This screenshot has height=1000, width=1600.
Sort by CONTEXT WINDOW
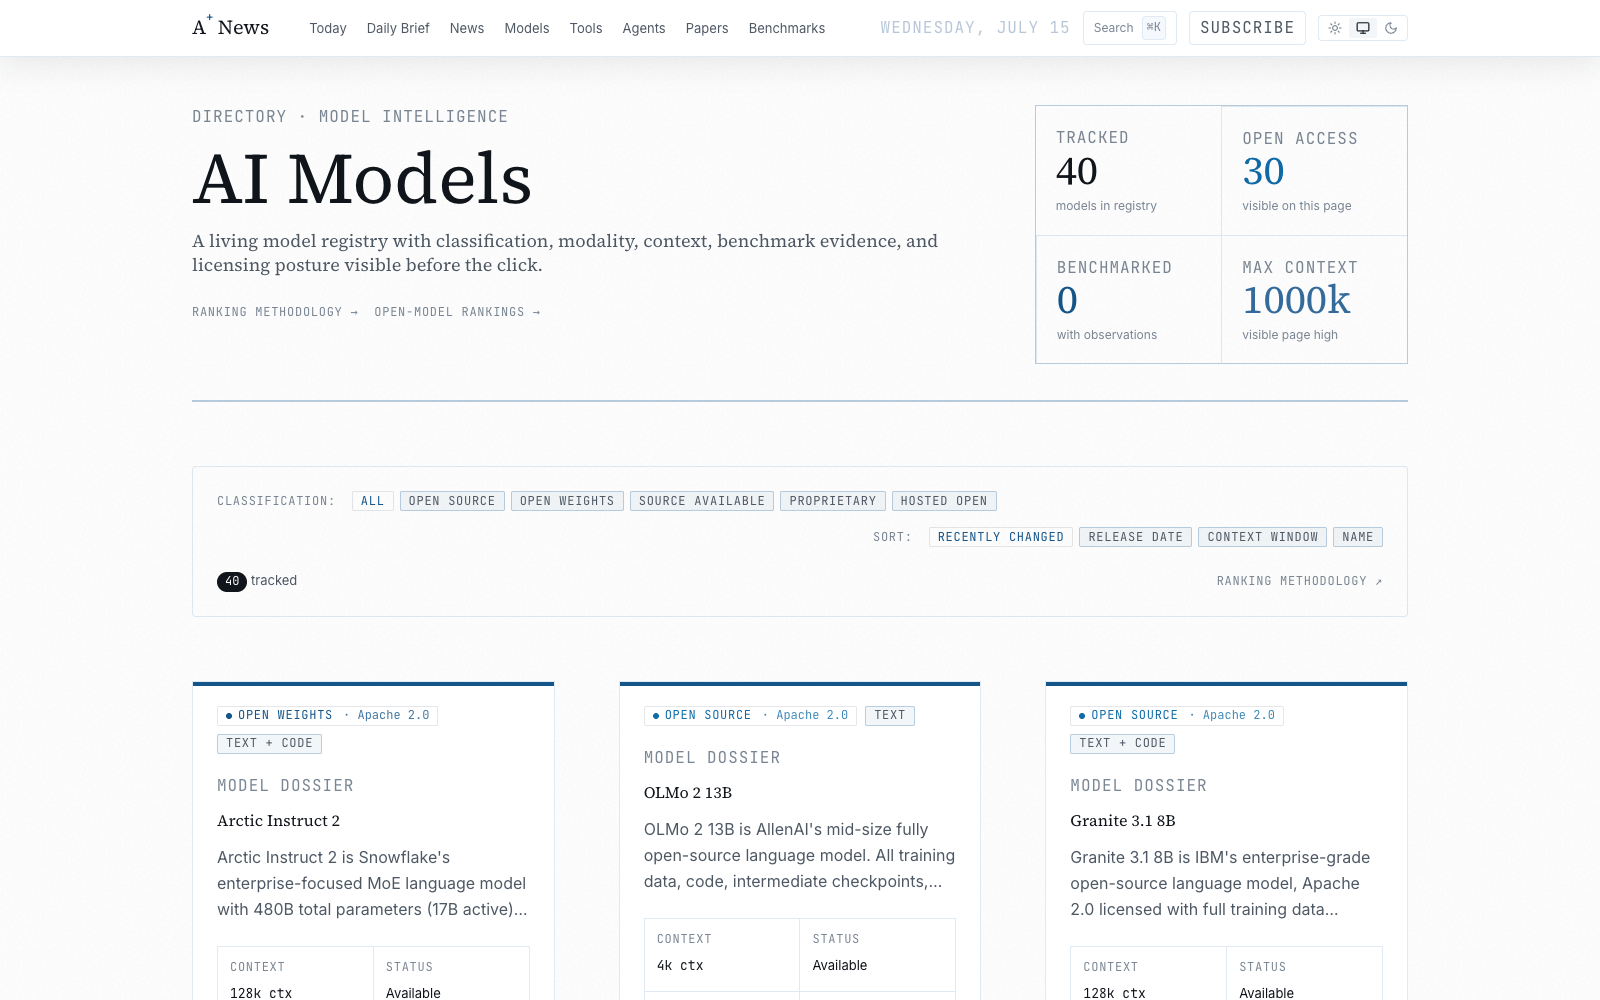coord(1263,537)
